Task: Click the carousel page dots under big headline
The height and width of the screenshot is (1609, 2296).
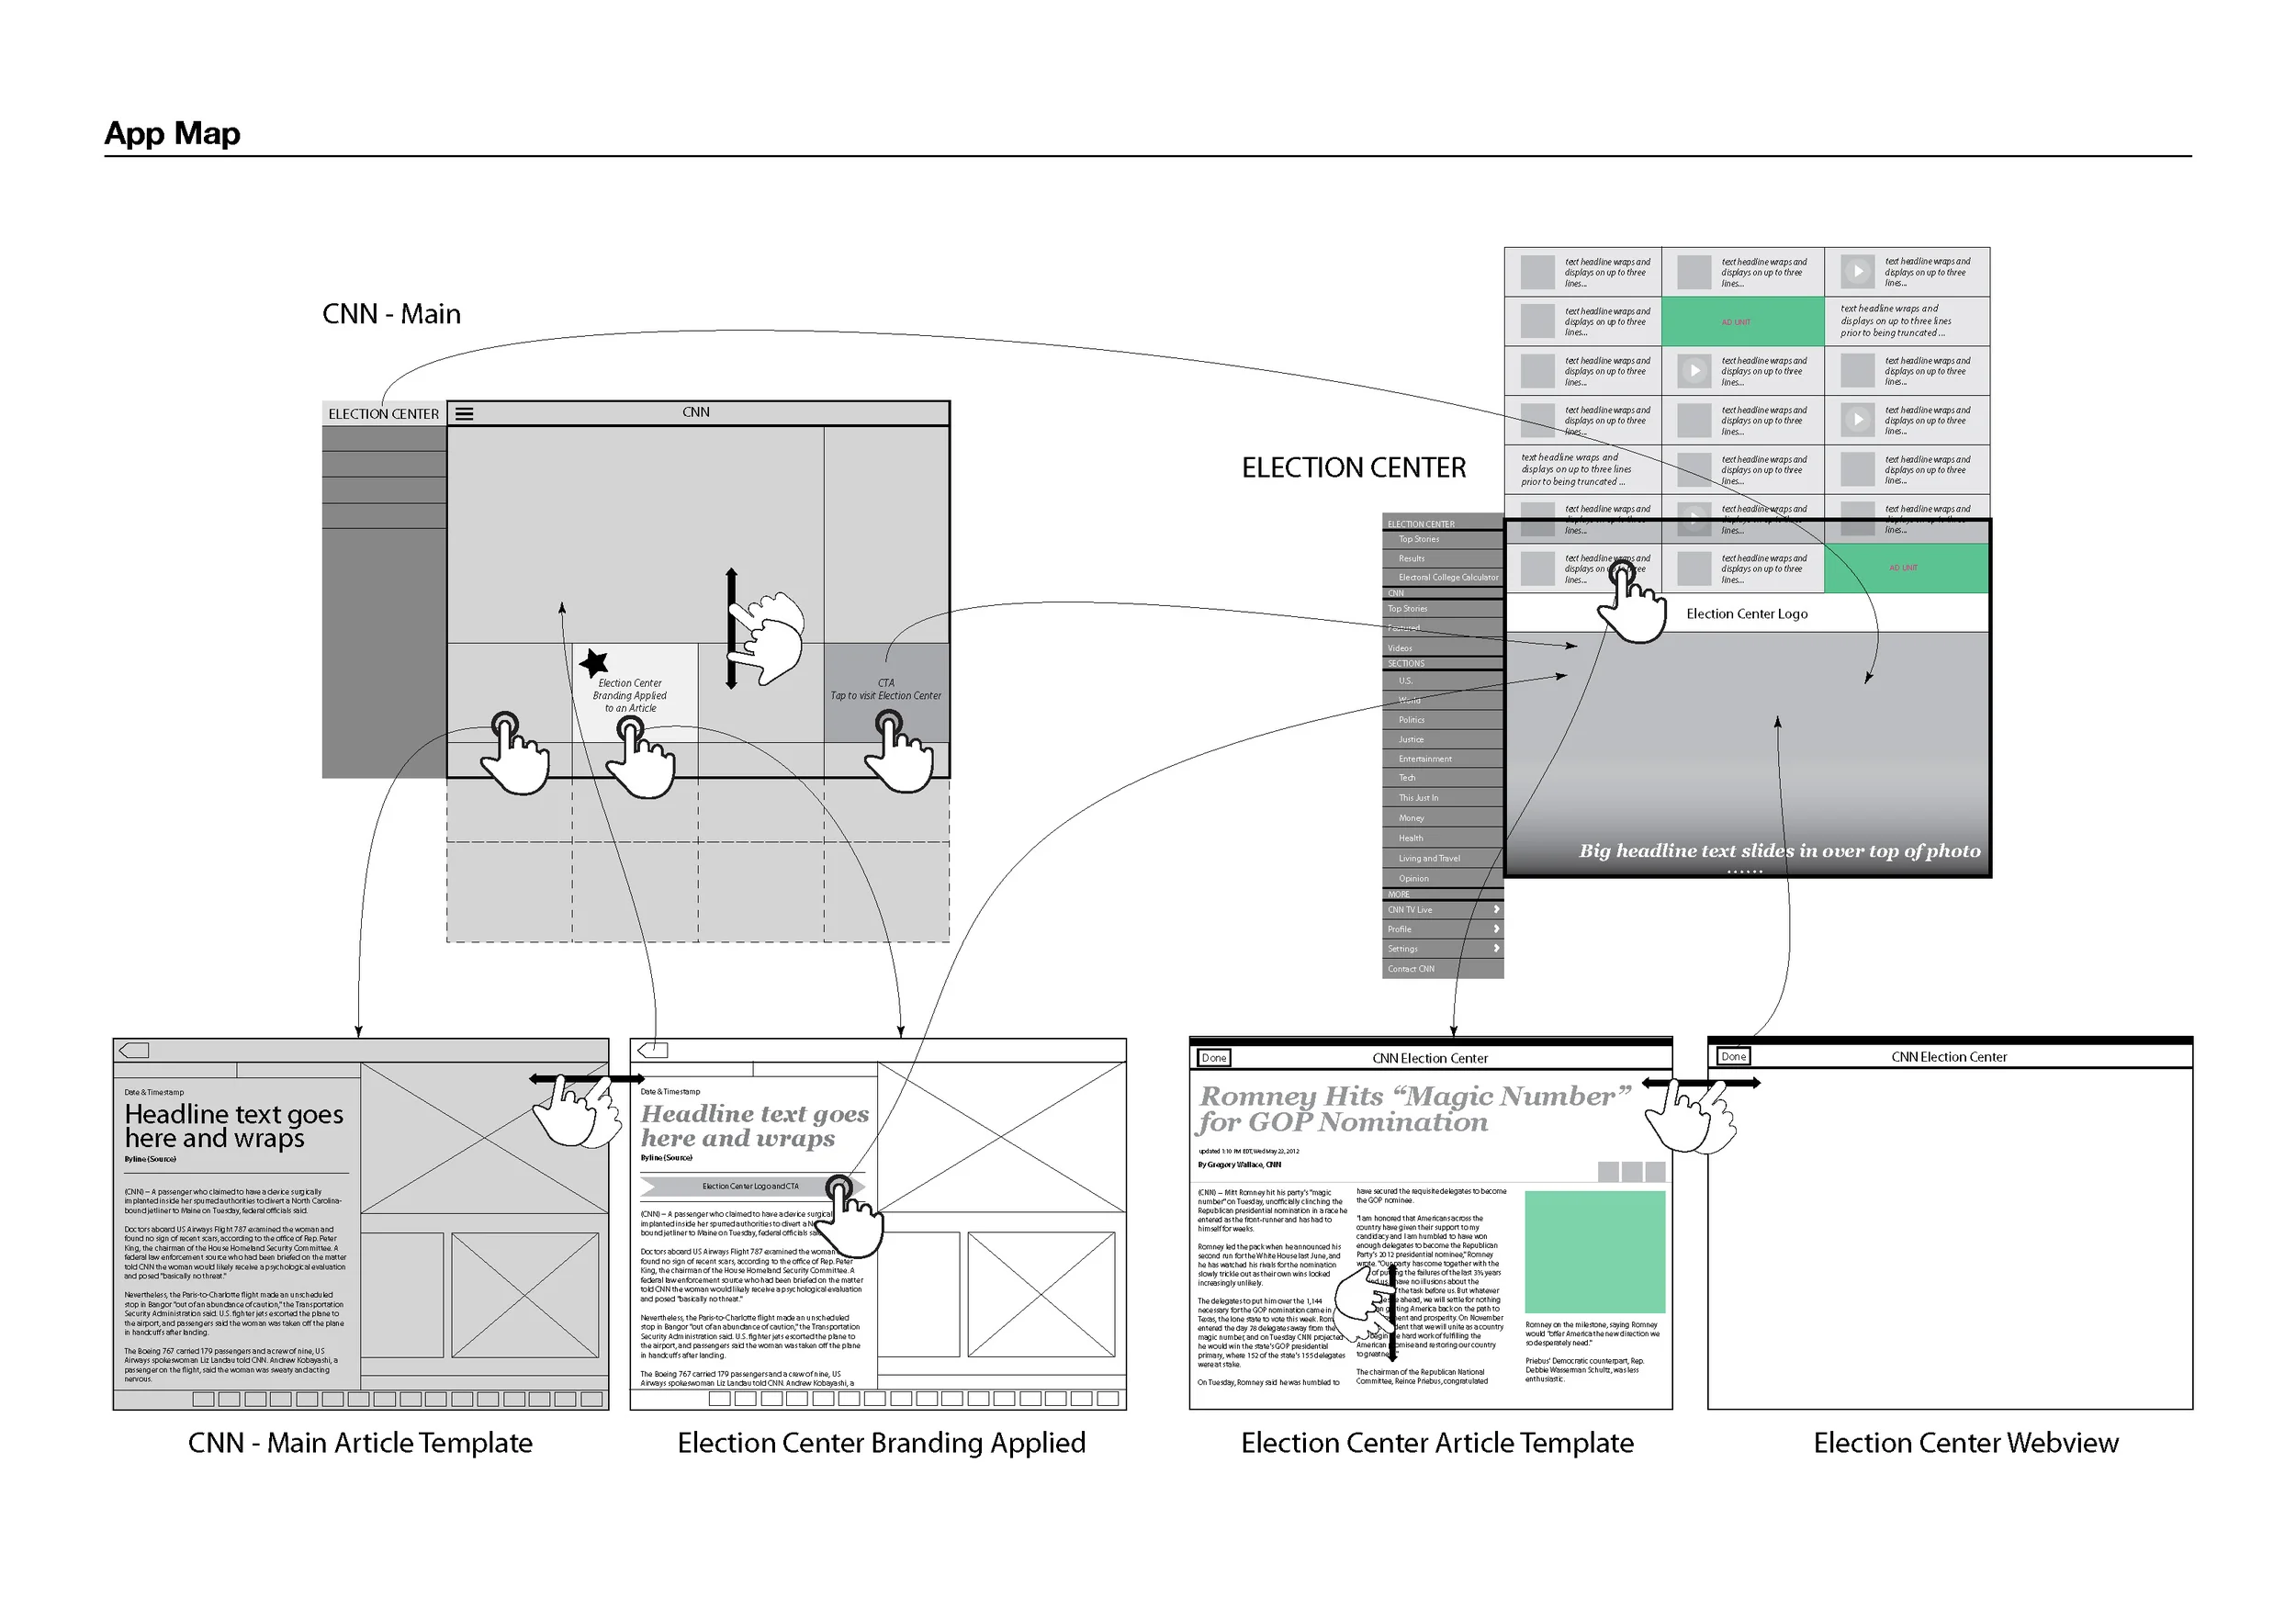Action: click(1745, 872)
